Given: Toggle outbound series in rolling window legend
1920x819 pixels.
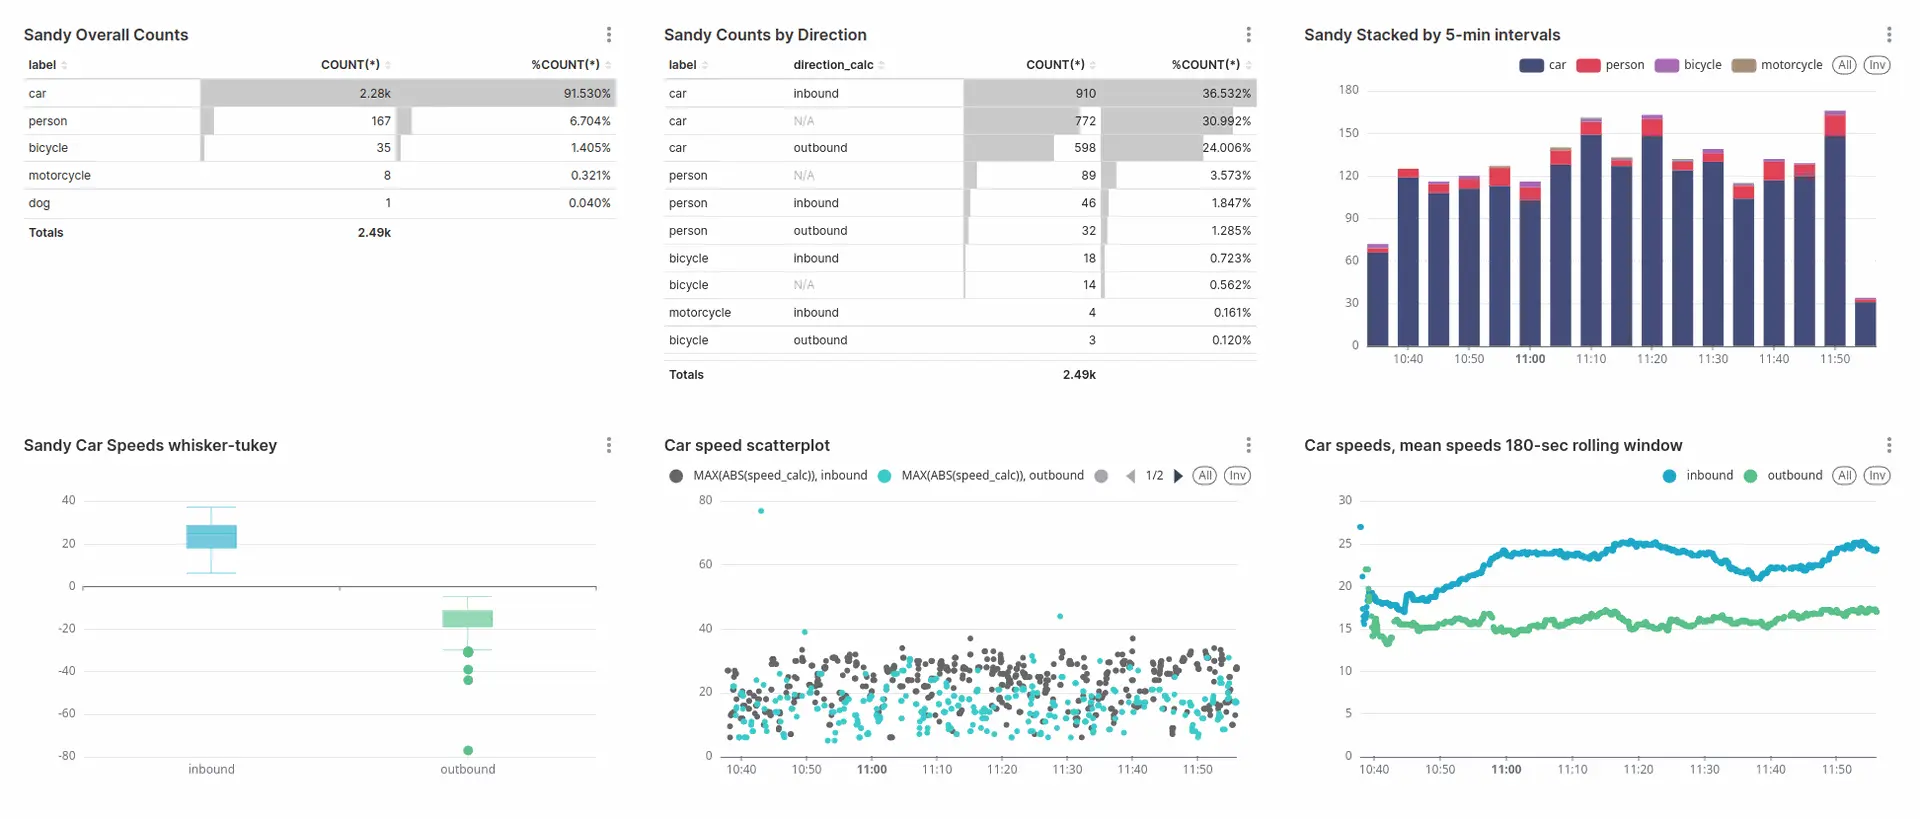Looking at the screenshot, I should (x=1783, y=476).
